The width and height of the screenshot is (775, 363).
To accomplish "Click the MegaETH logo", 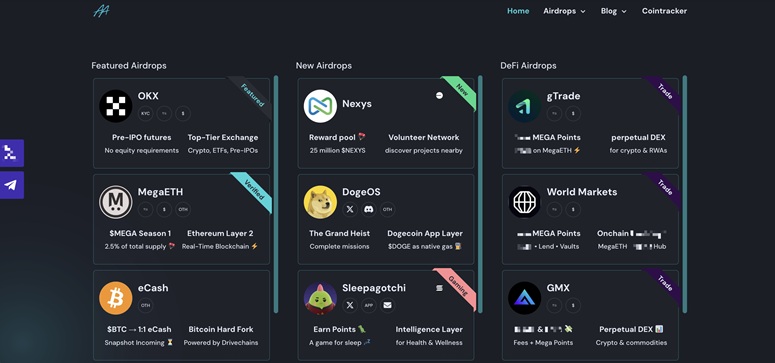I will pyautogui.click(x=116, y=202).
